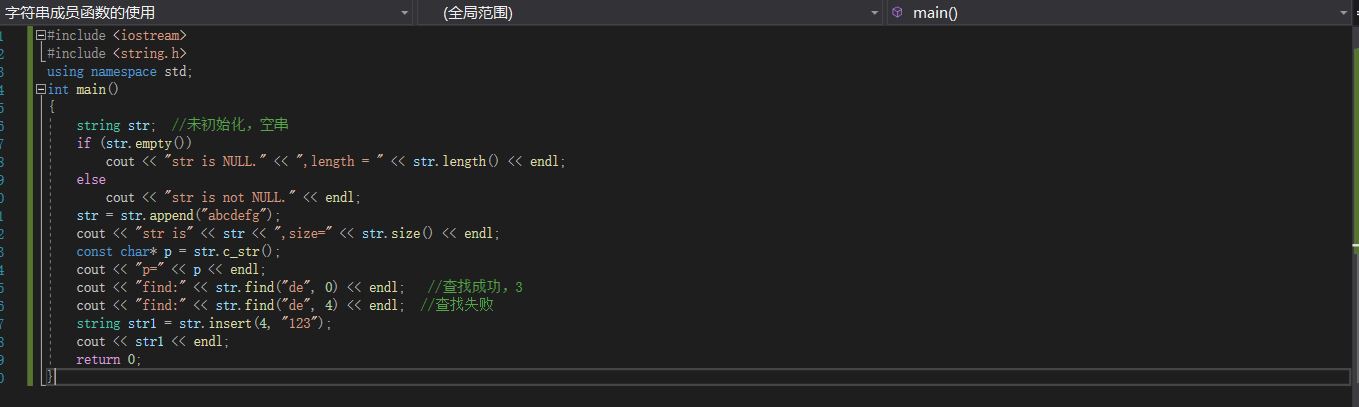Collapse the int main() outlining toggle

(x=41, y=89)
